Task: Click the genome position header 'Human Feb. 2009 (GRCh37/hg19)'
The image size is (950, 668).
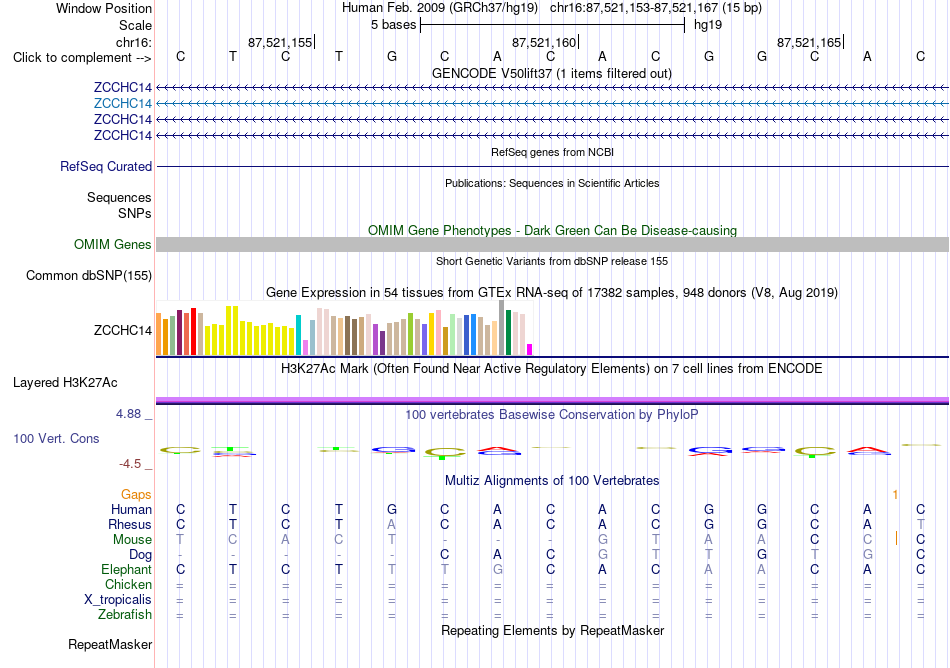Action: tap(439, 8)
